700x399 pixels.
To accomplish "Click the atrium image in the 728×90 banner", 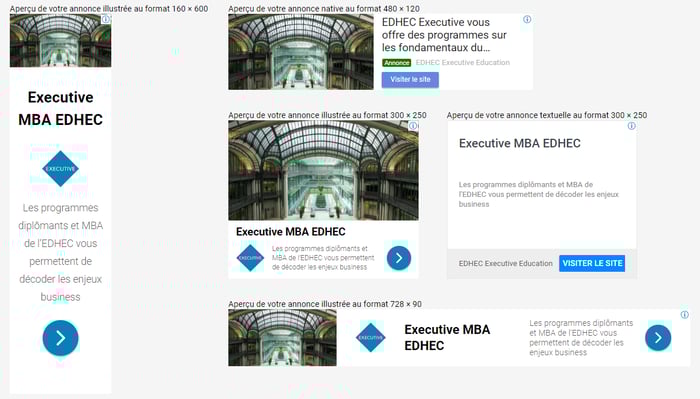I will coord(282,338).
